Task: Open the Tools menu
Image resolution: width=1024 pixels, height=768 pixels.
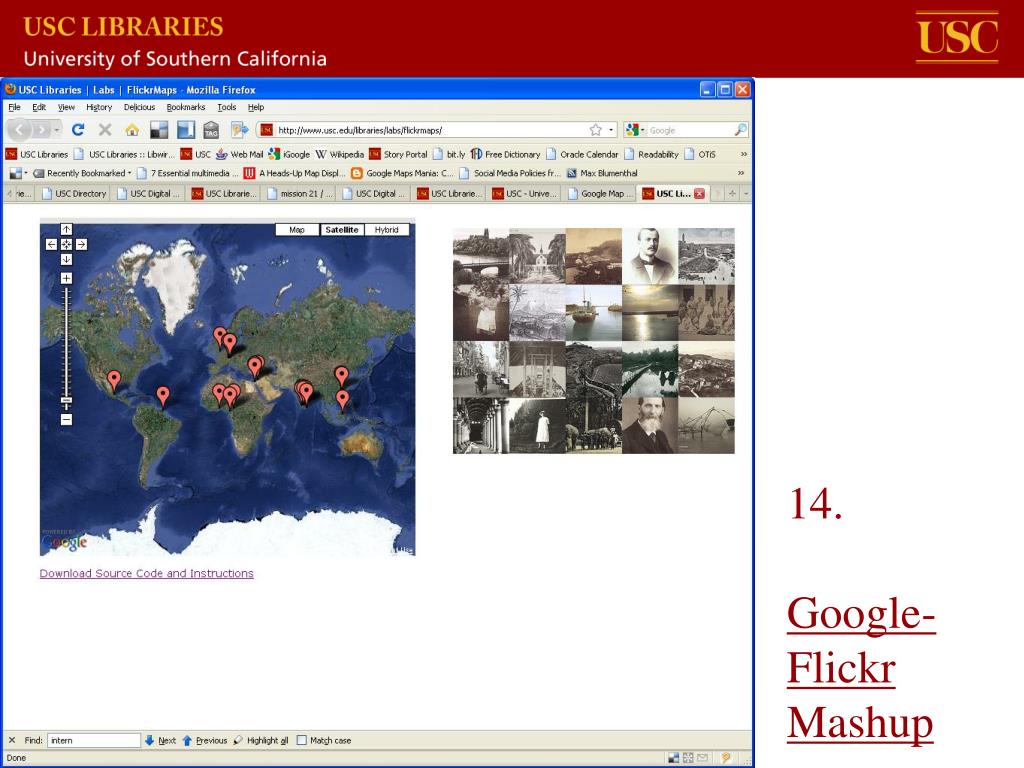Action: coord(227,107)
